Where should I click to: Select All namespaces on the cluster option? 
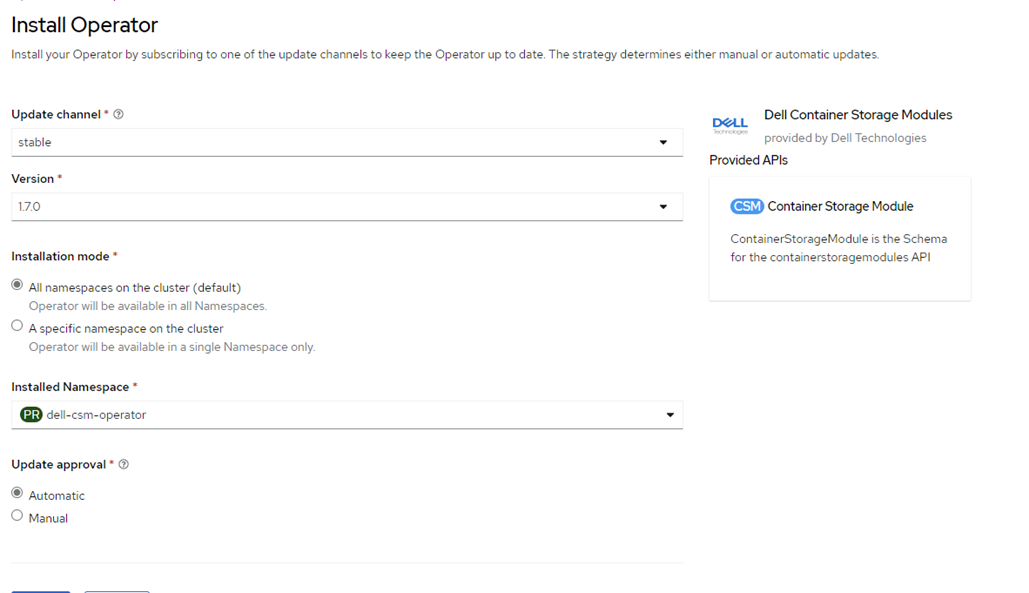click(x=17, y=285)
